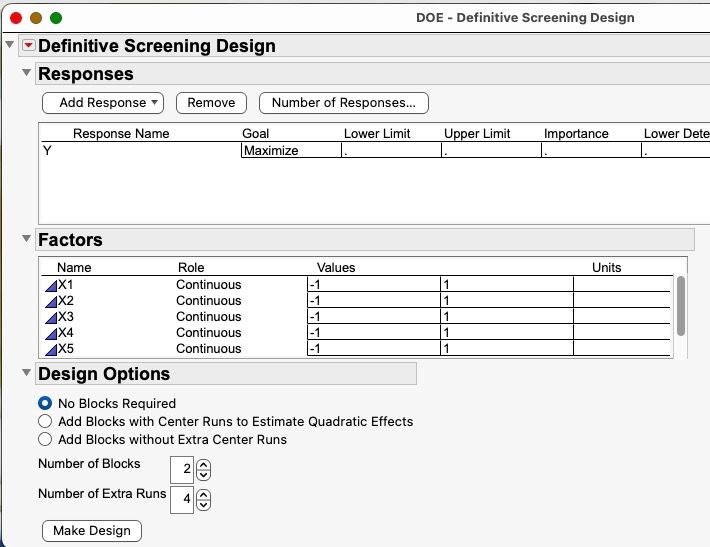710x547 pixels.
Task: Click the red triangle menu icon
Action: pyautogui.click(x=27, y=46)
